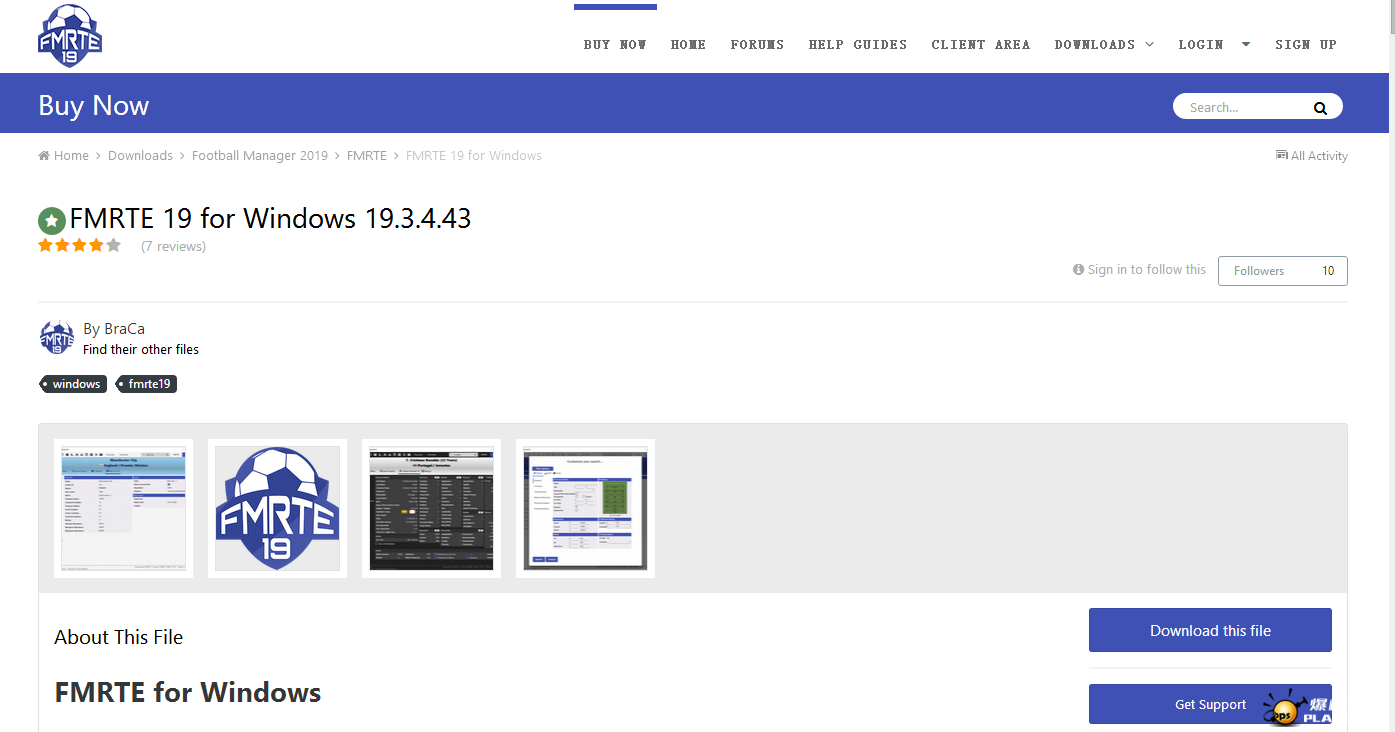Click the green featured star badge
The height and width of the screenshot is (732, 1395).
52,221
